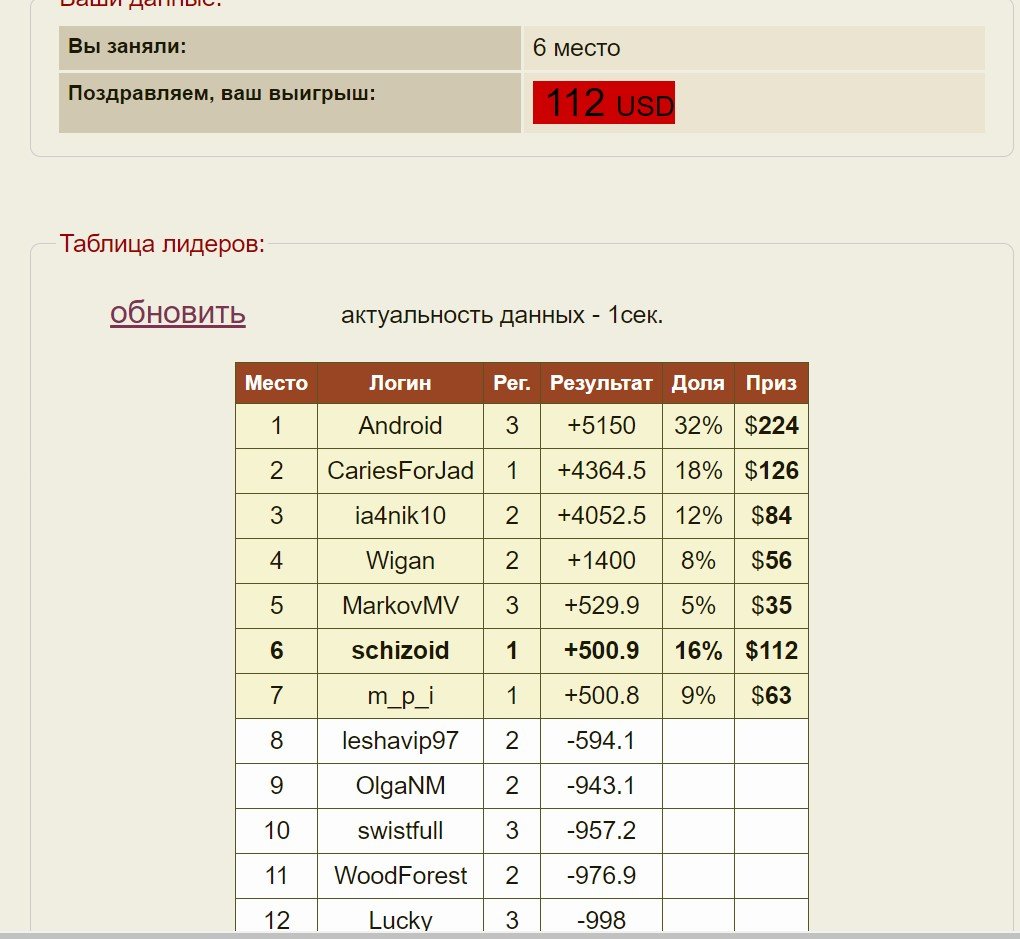Click the обновить refresh link

pos(177,313)
